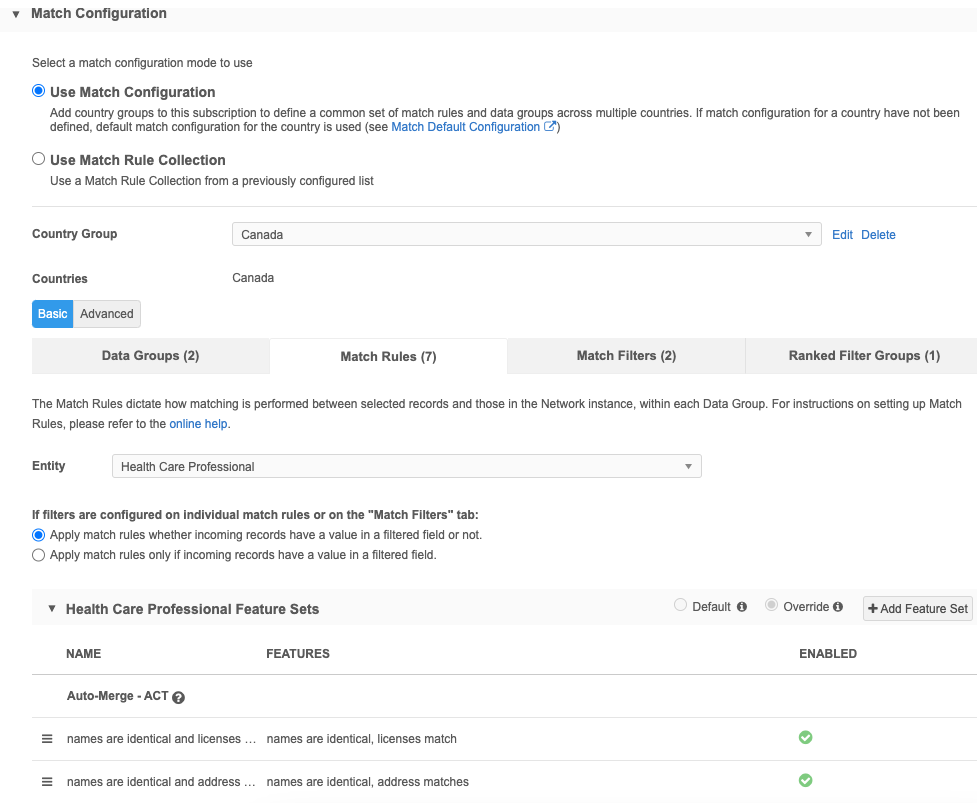
Task: Select Use Match Configuration radio button
Action: pyautogui.click(x=39, y=91)
